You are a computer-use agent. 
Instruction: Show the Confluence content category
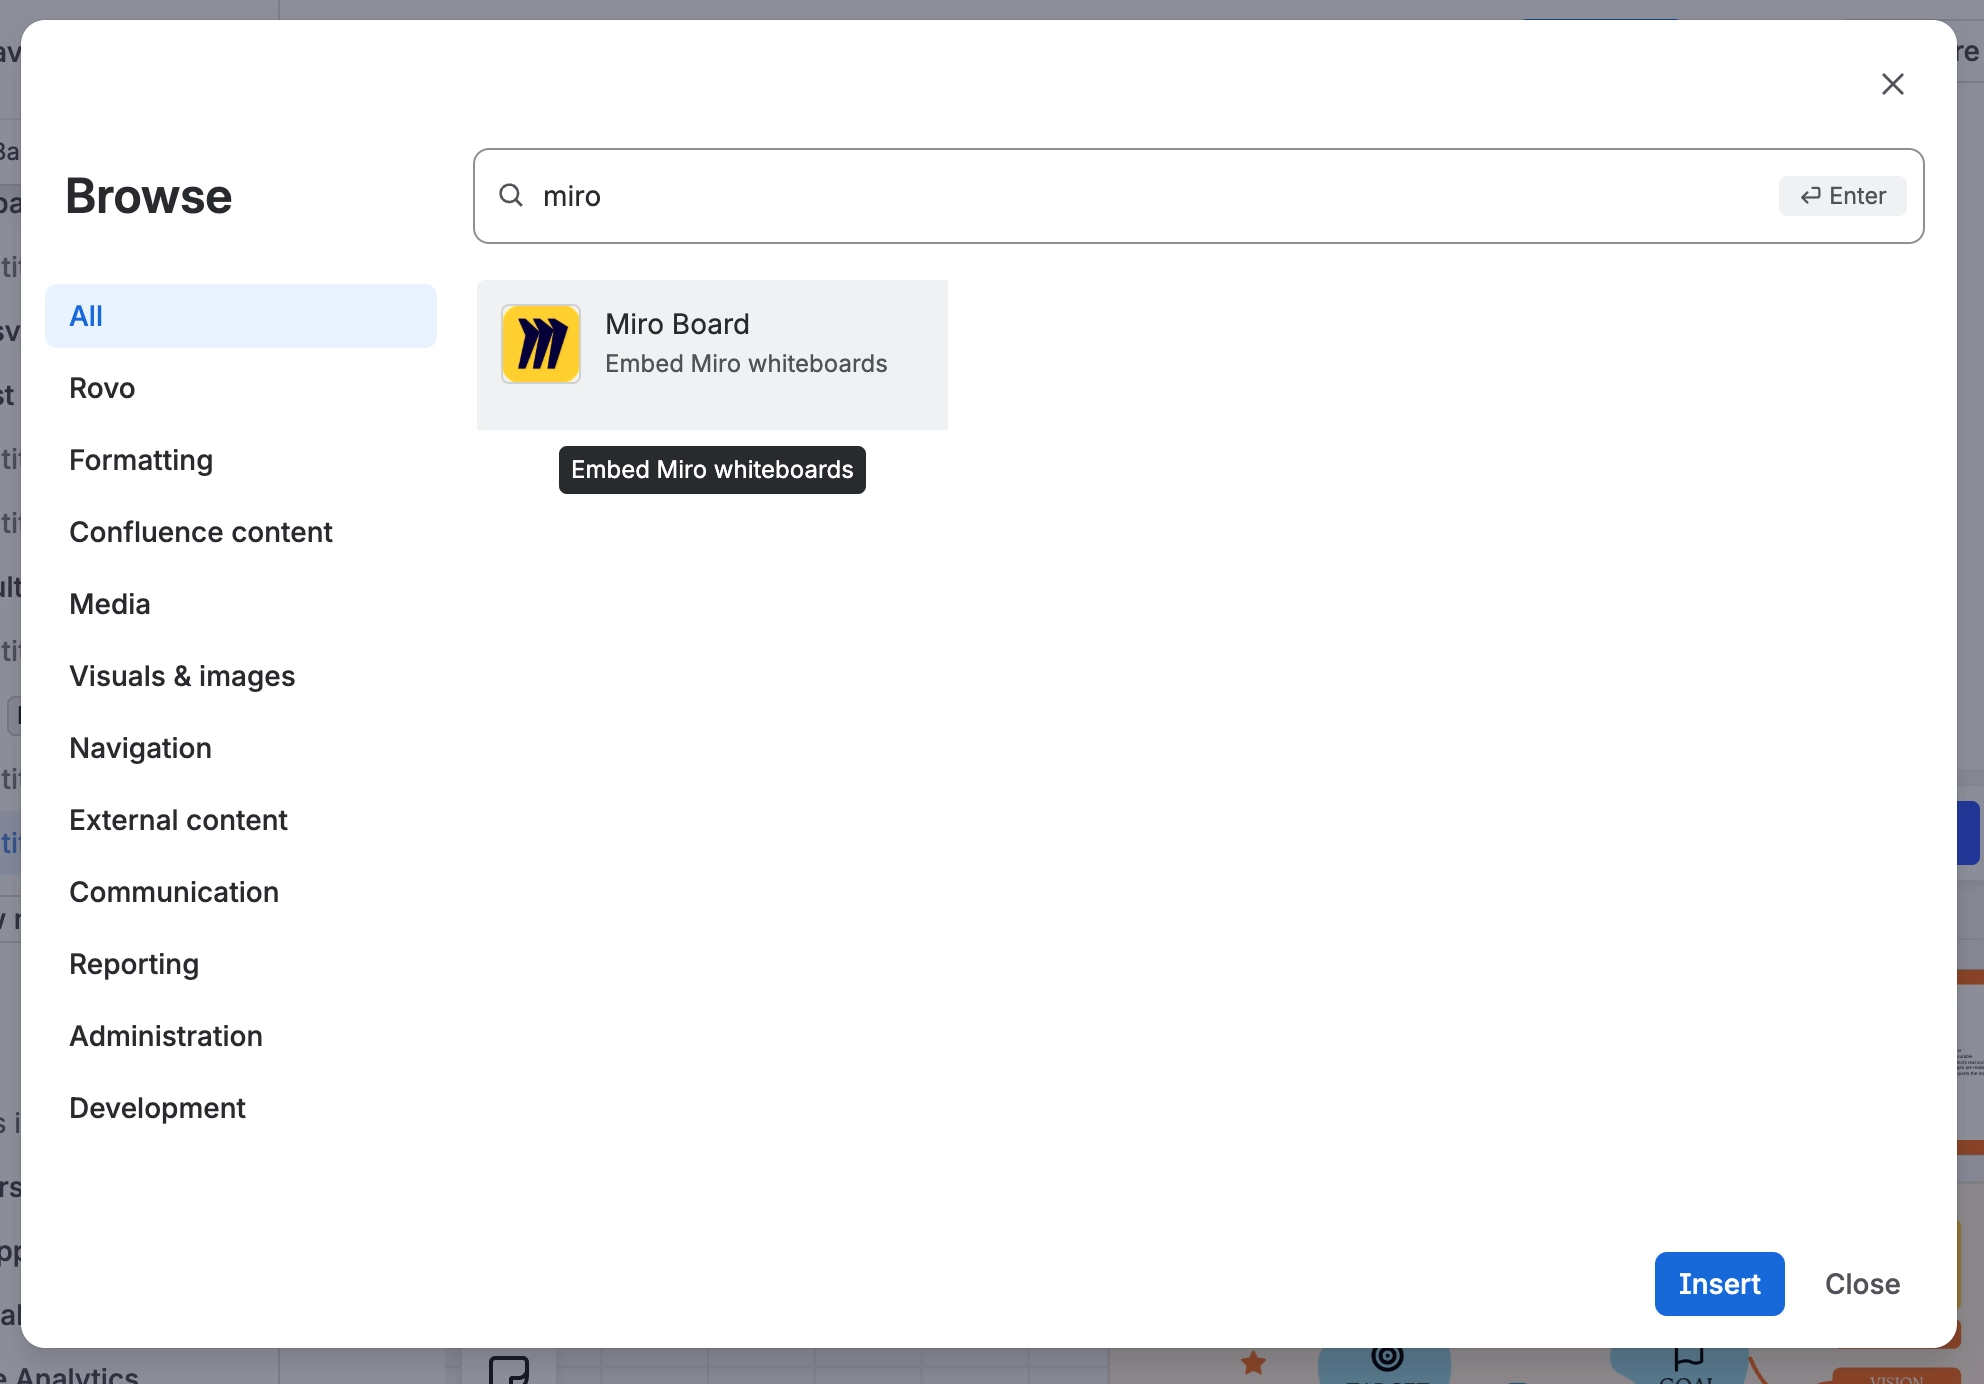click(241, 532)
